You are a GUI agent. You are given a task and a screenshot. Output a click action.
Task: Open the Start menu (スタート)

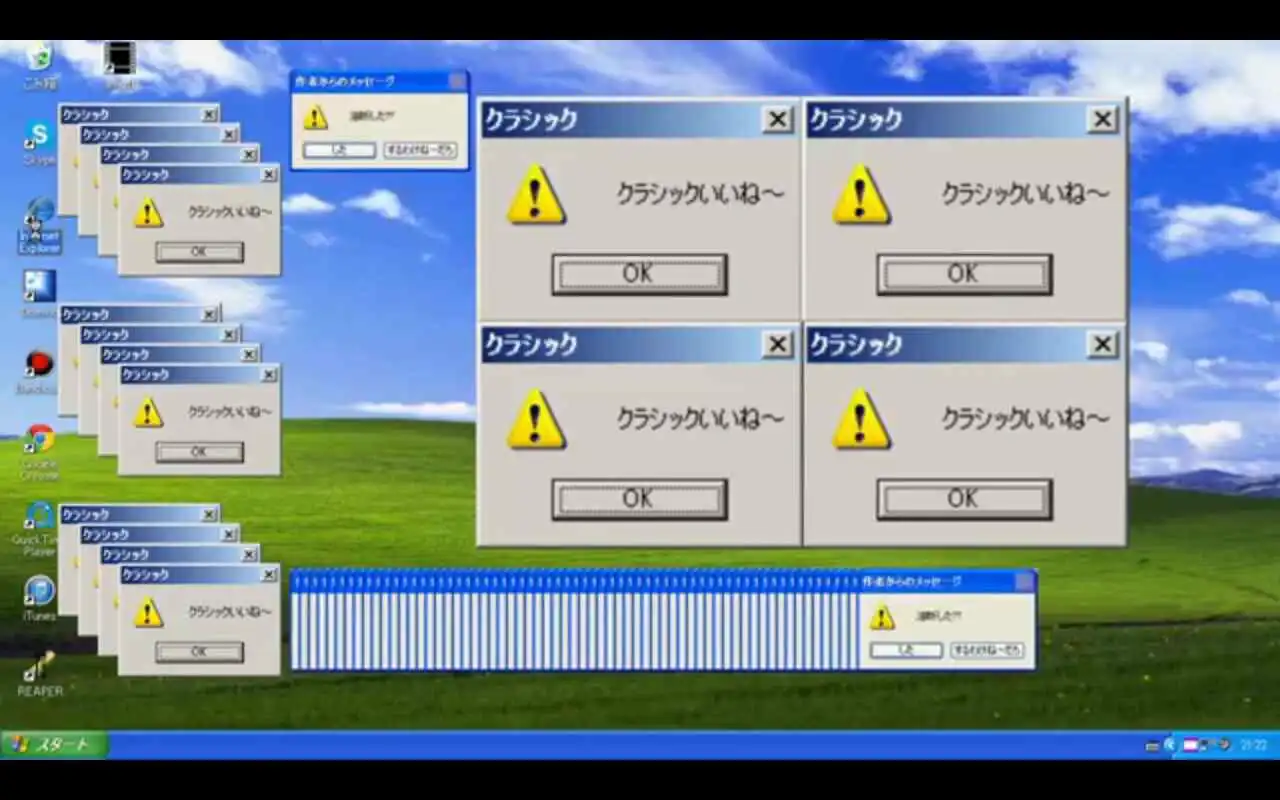click(x=54, y=744)
